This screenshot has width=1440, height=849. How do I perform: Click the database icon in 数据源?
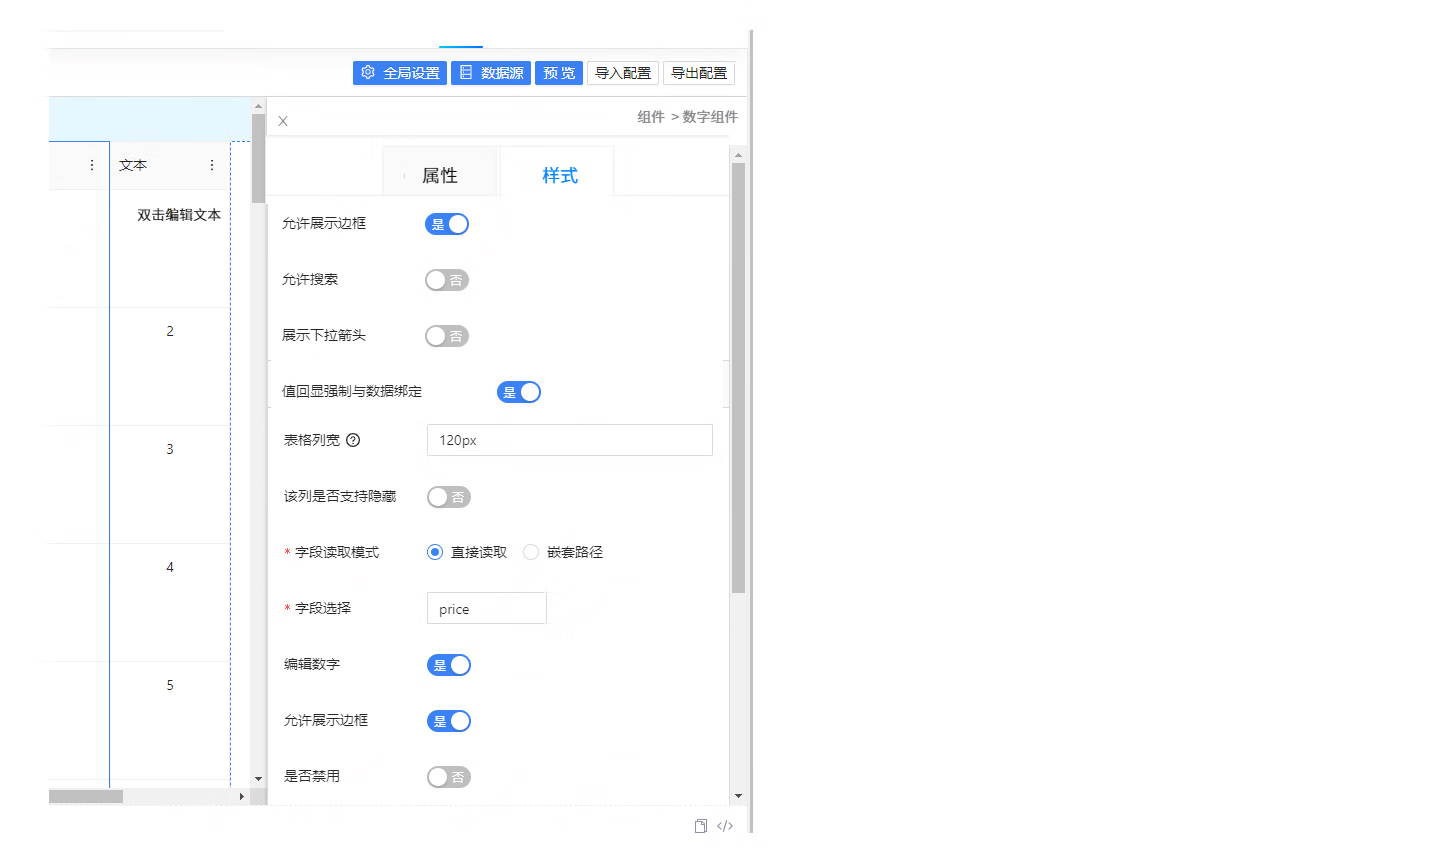point(466,72)
